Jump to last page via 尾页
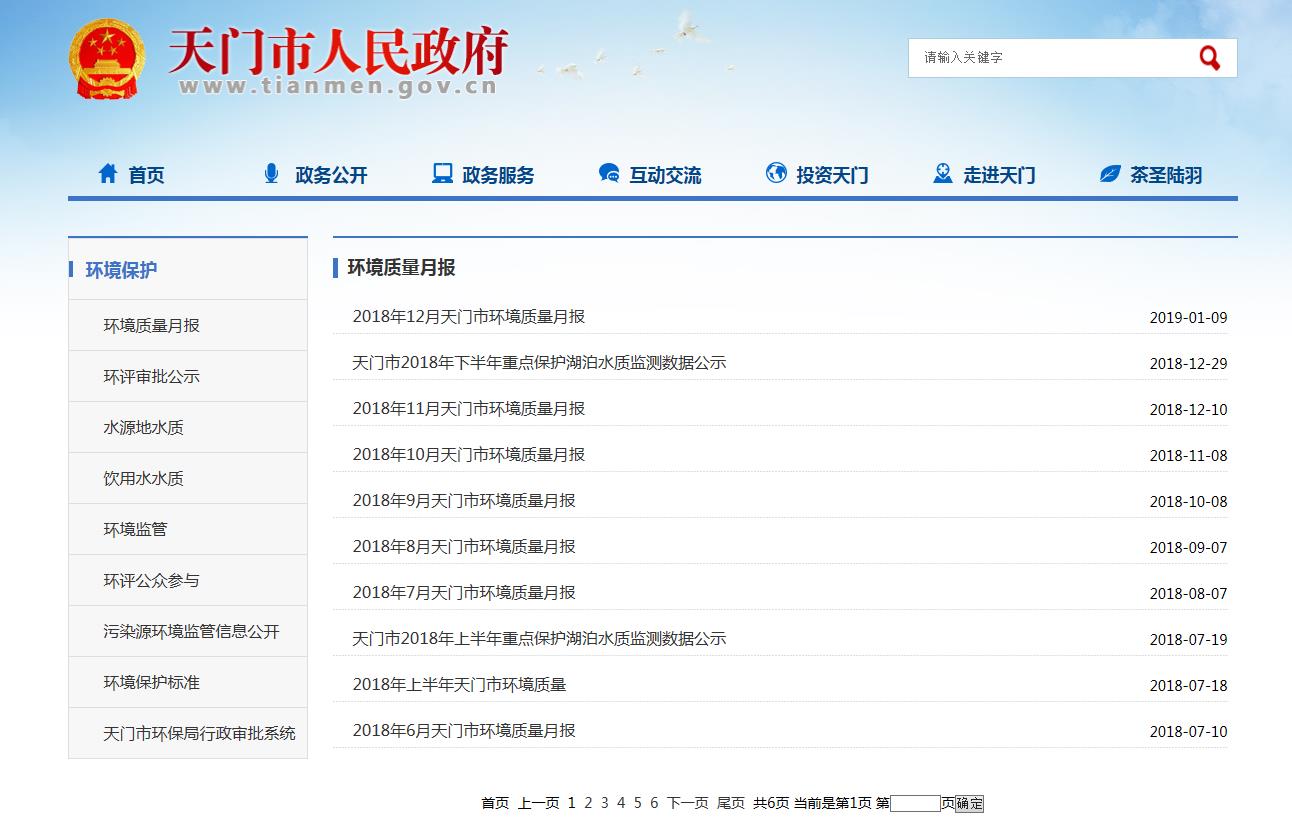This screenshot has height=826, width=1292. (x=730, y=803)
